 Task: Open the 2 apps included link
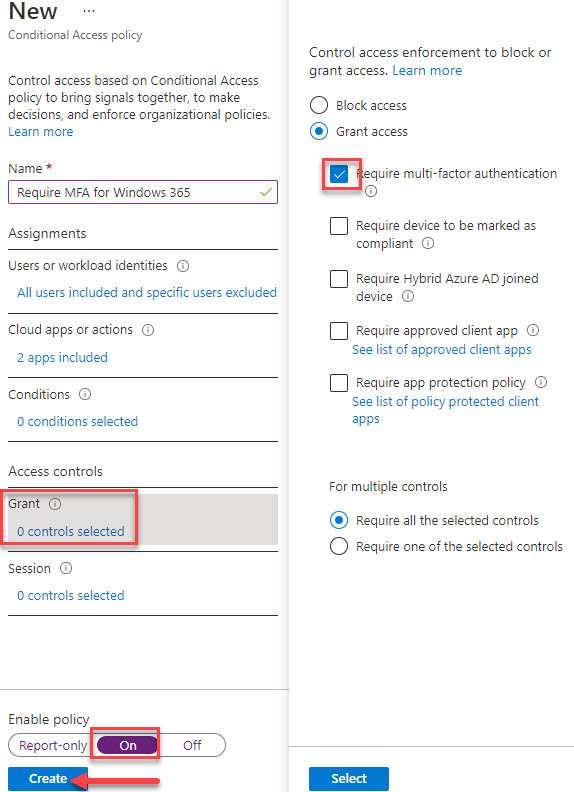point(62,358)
